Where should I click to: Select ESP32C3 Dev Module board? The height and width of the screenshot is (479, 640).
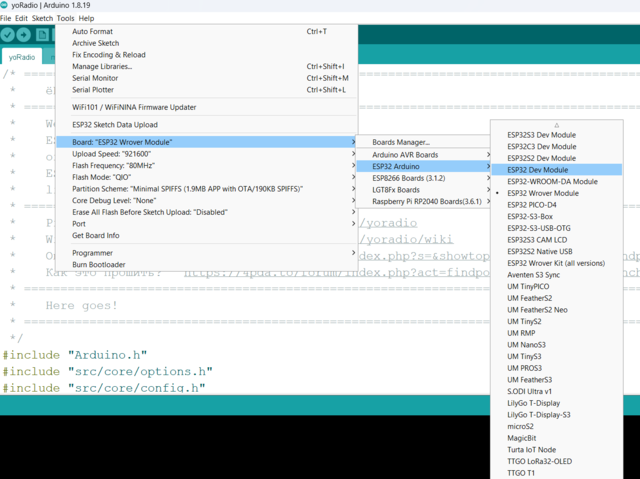tap(557, 146)
